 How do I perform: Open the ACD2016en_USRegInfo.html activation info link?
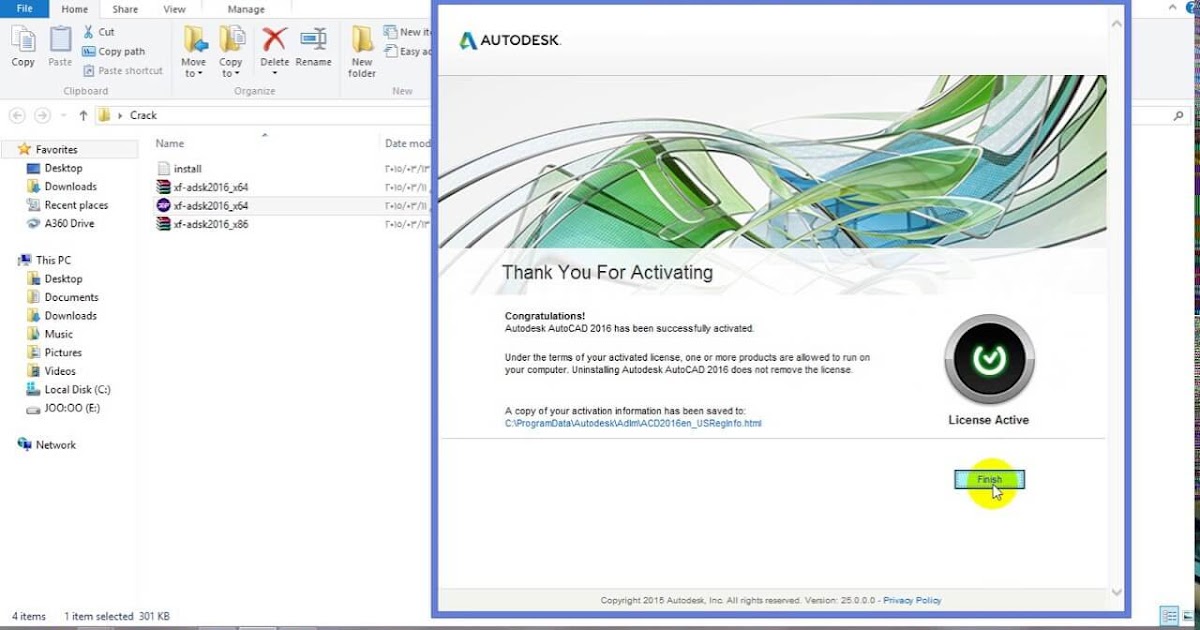tap(633, 423)
